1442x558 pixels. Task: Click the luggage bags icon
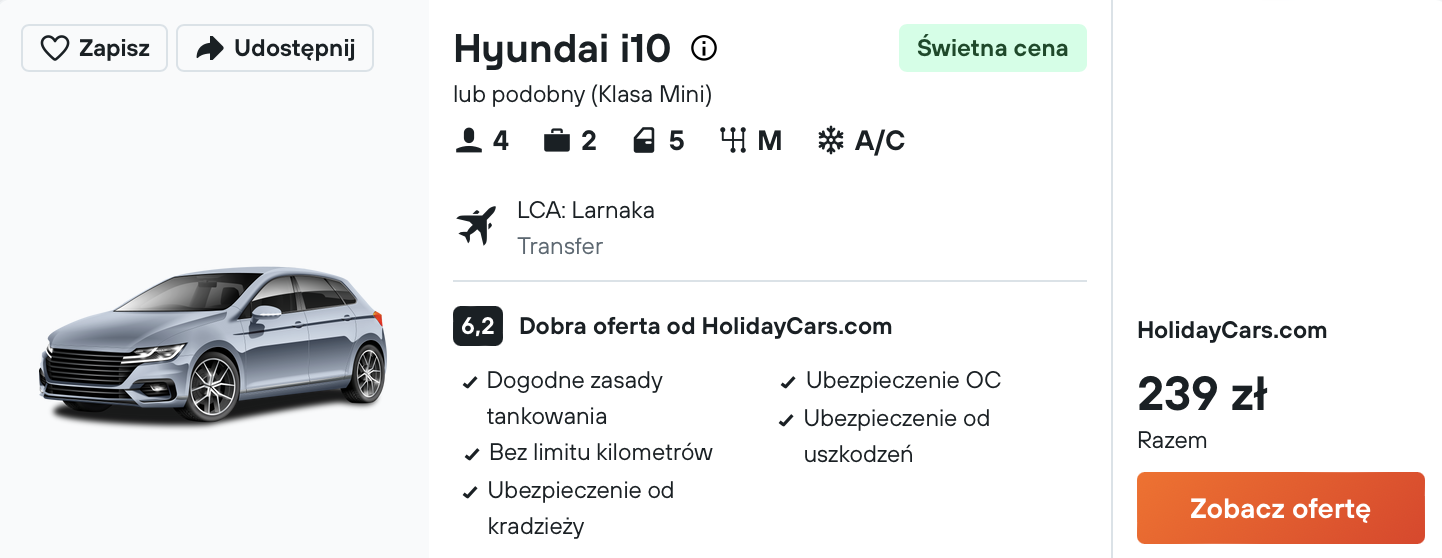556,141
